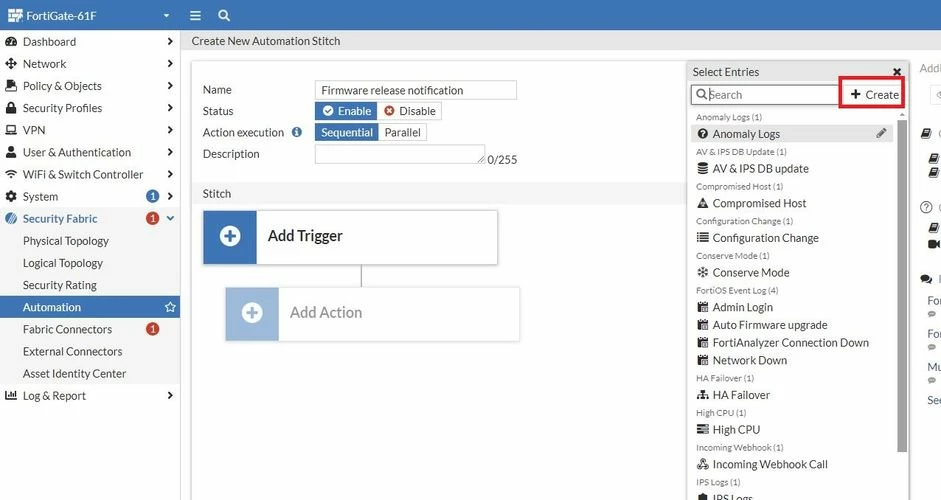Screen dimensions: 941x500
Task: Close the Select Entries panel
Action: (x=897, y=72)
